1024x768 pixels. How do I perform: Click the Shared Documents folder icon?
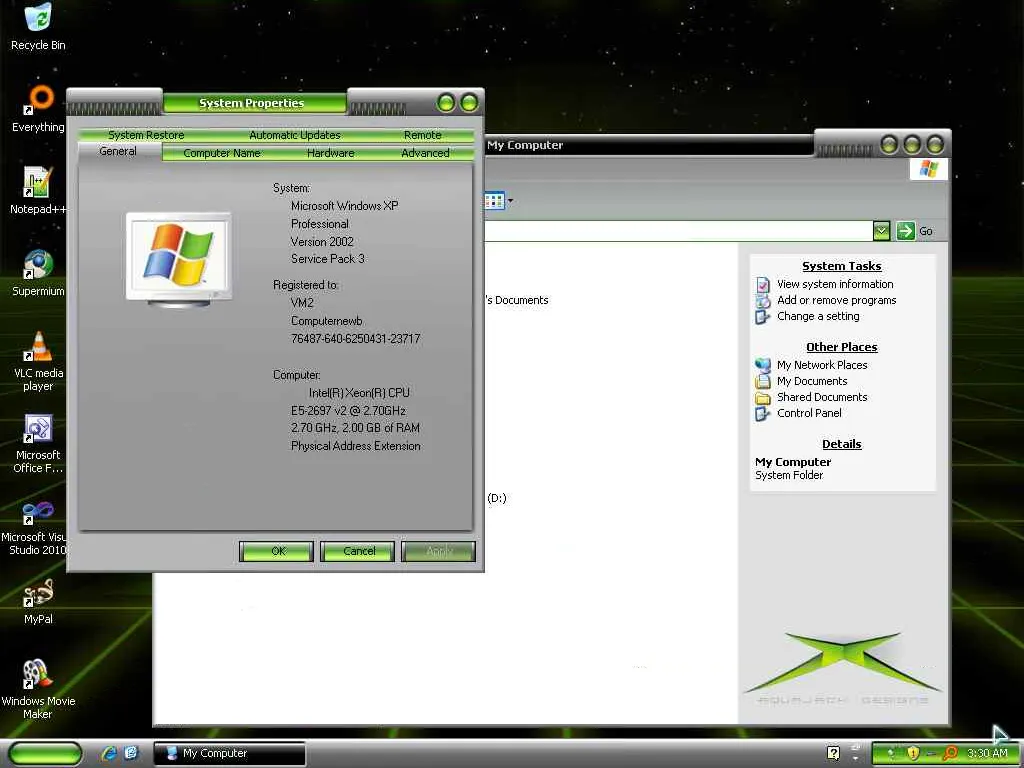(763, 398)
